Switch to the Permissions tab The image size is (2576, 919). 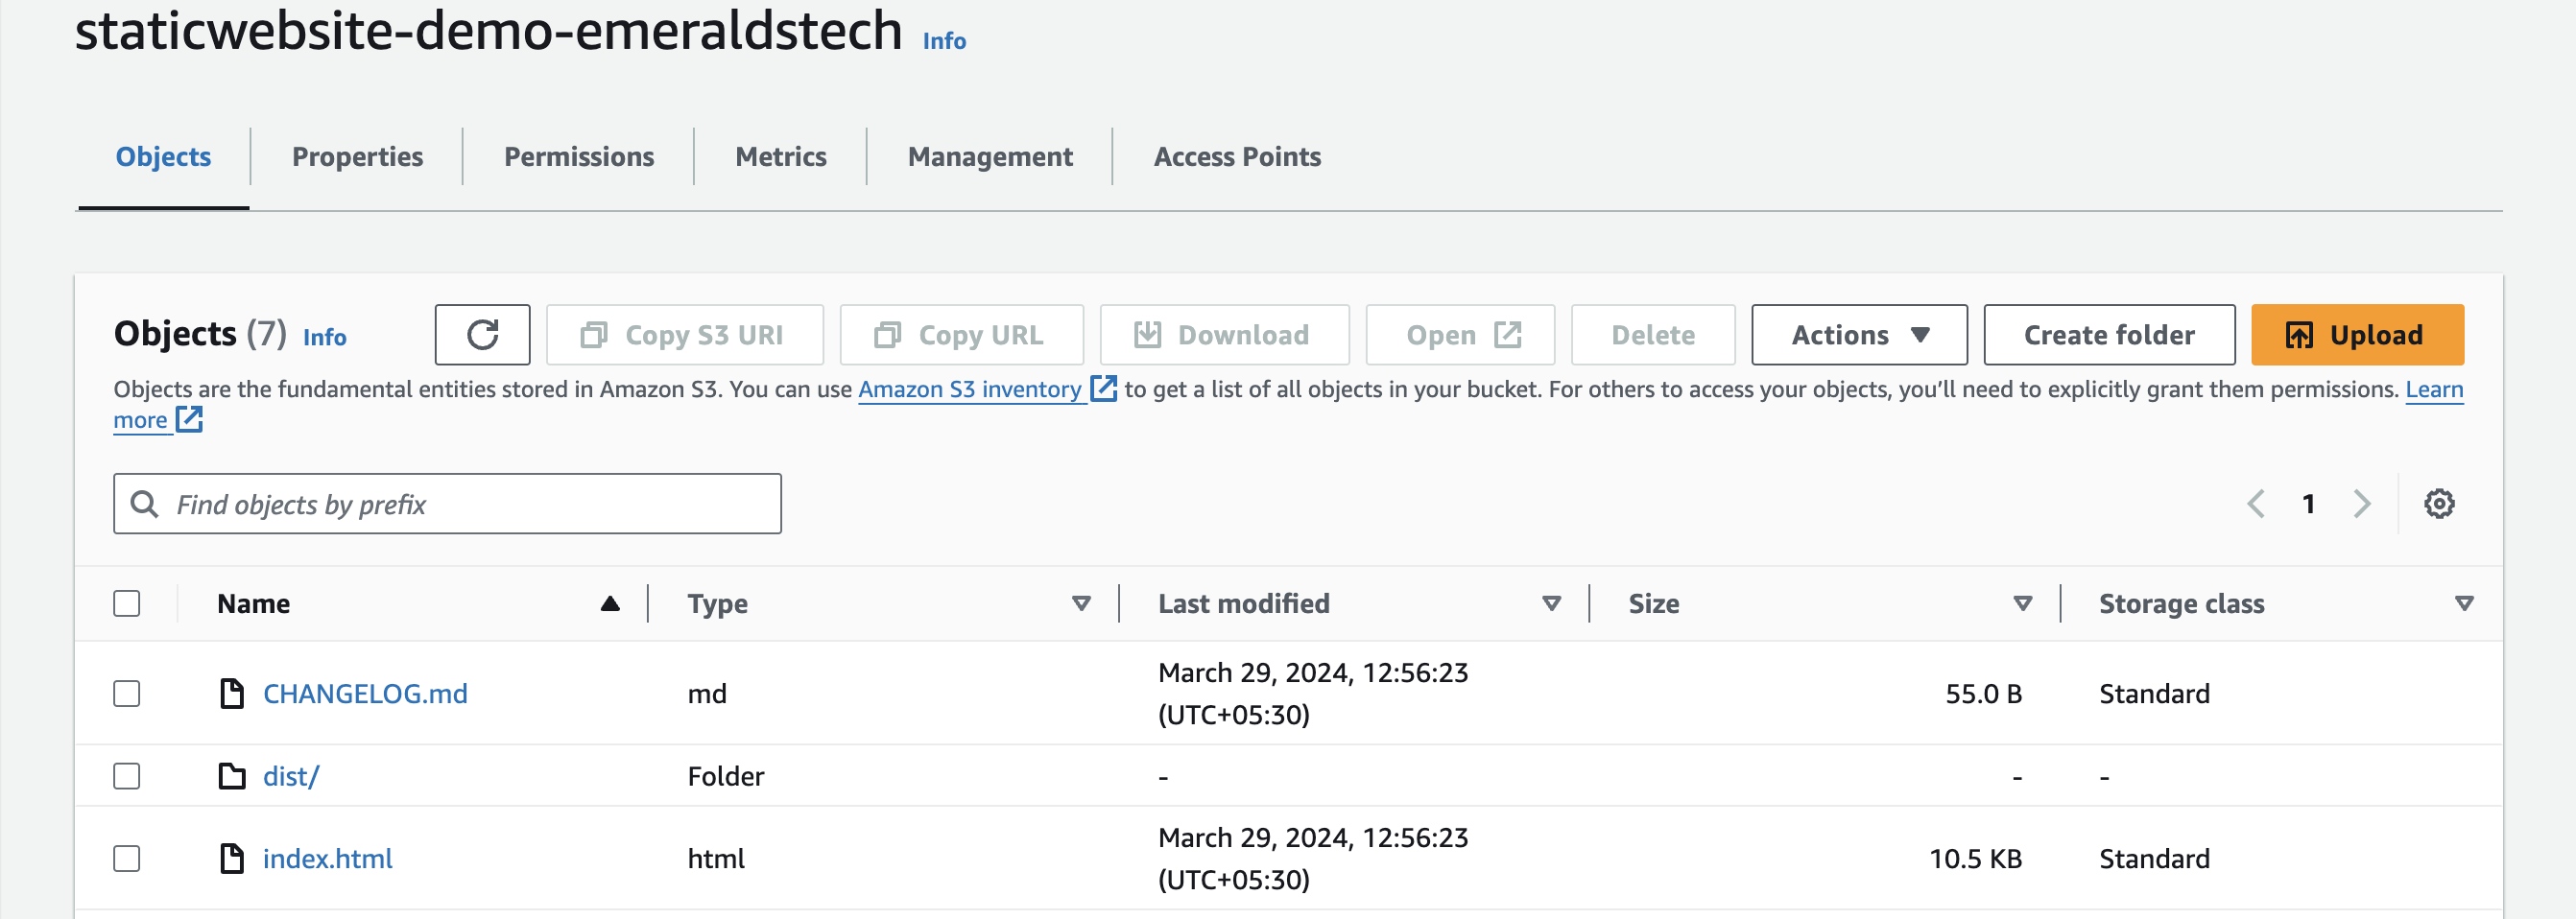coord(578,157)
